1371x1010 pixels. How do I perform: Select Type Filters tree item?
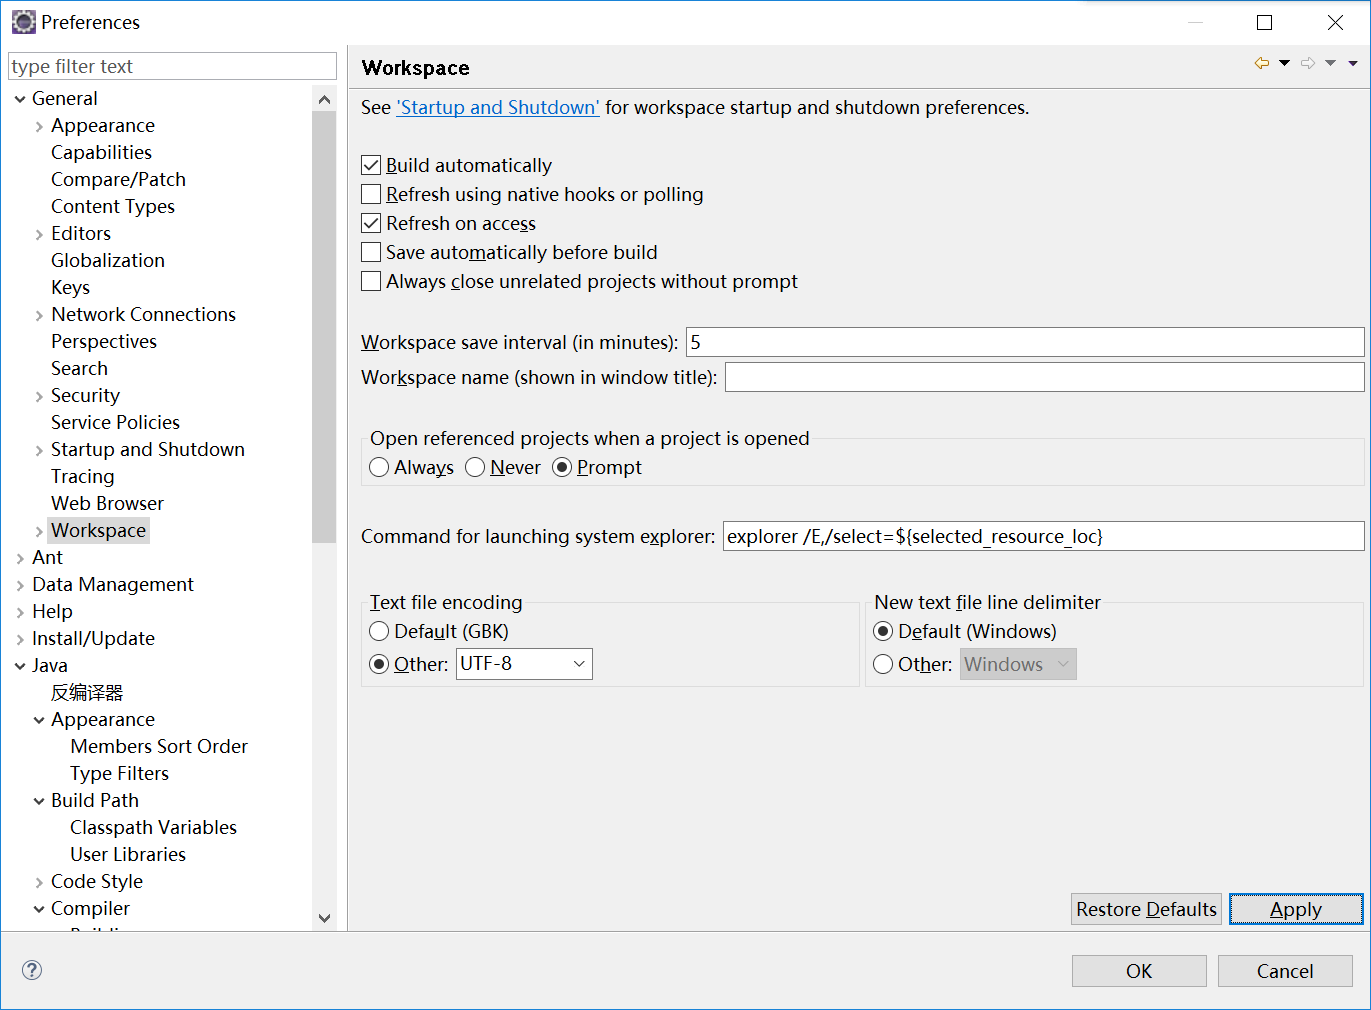120,773
